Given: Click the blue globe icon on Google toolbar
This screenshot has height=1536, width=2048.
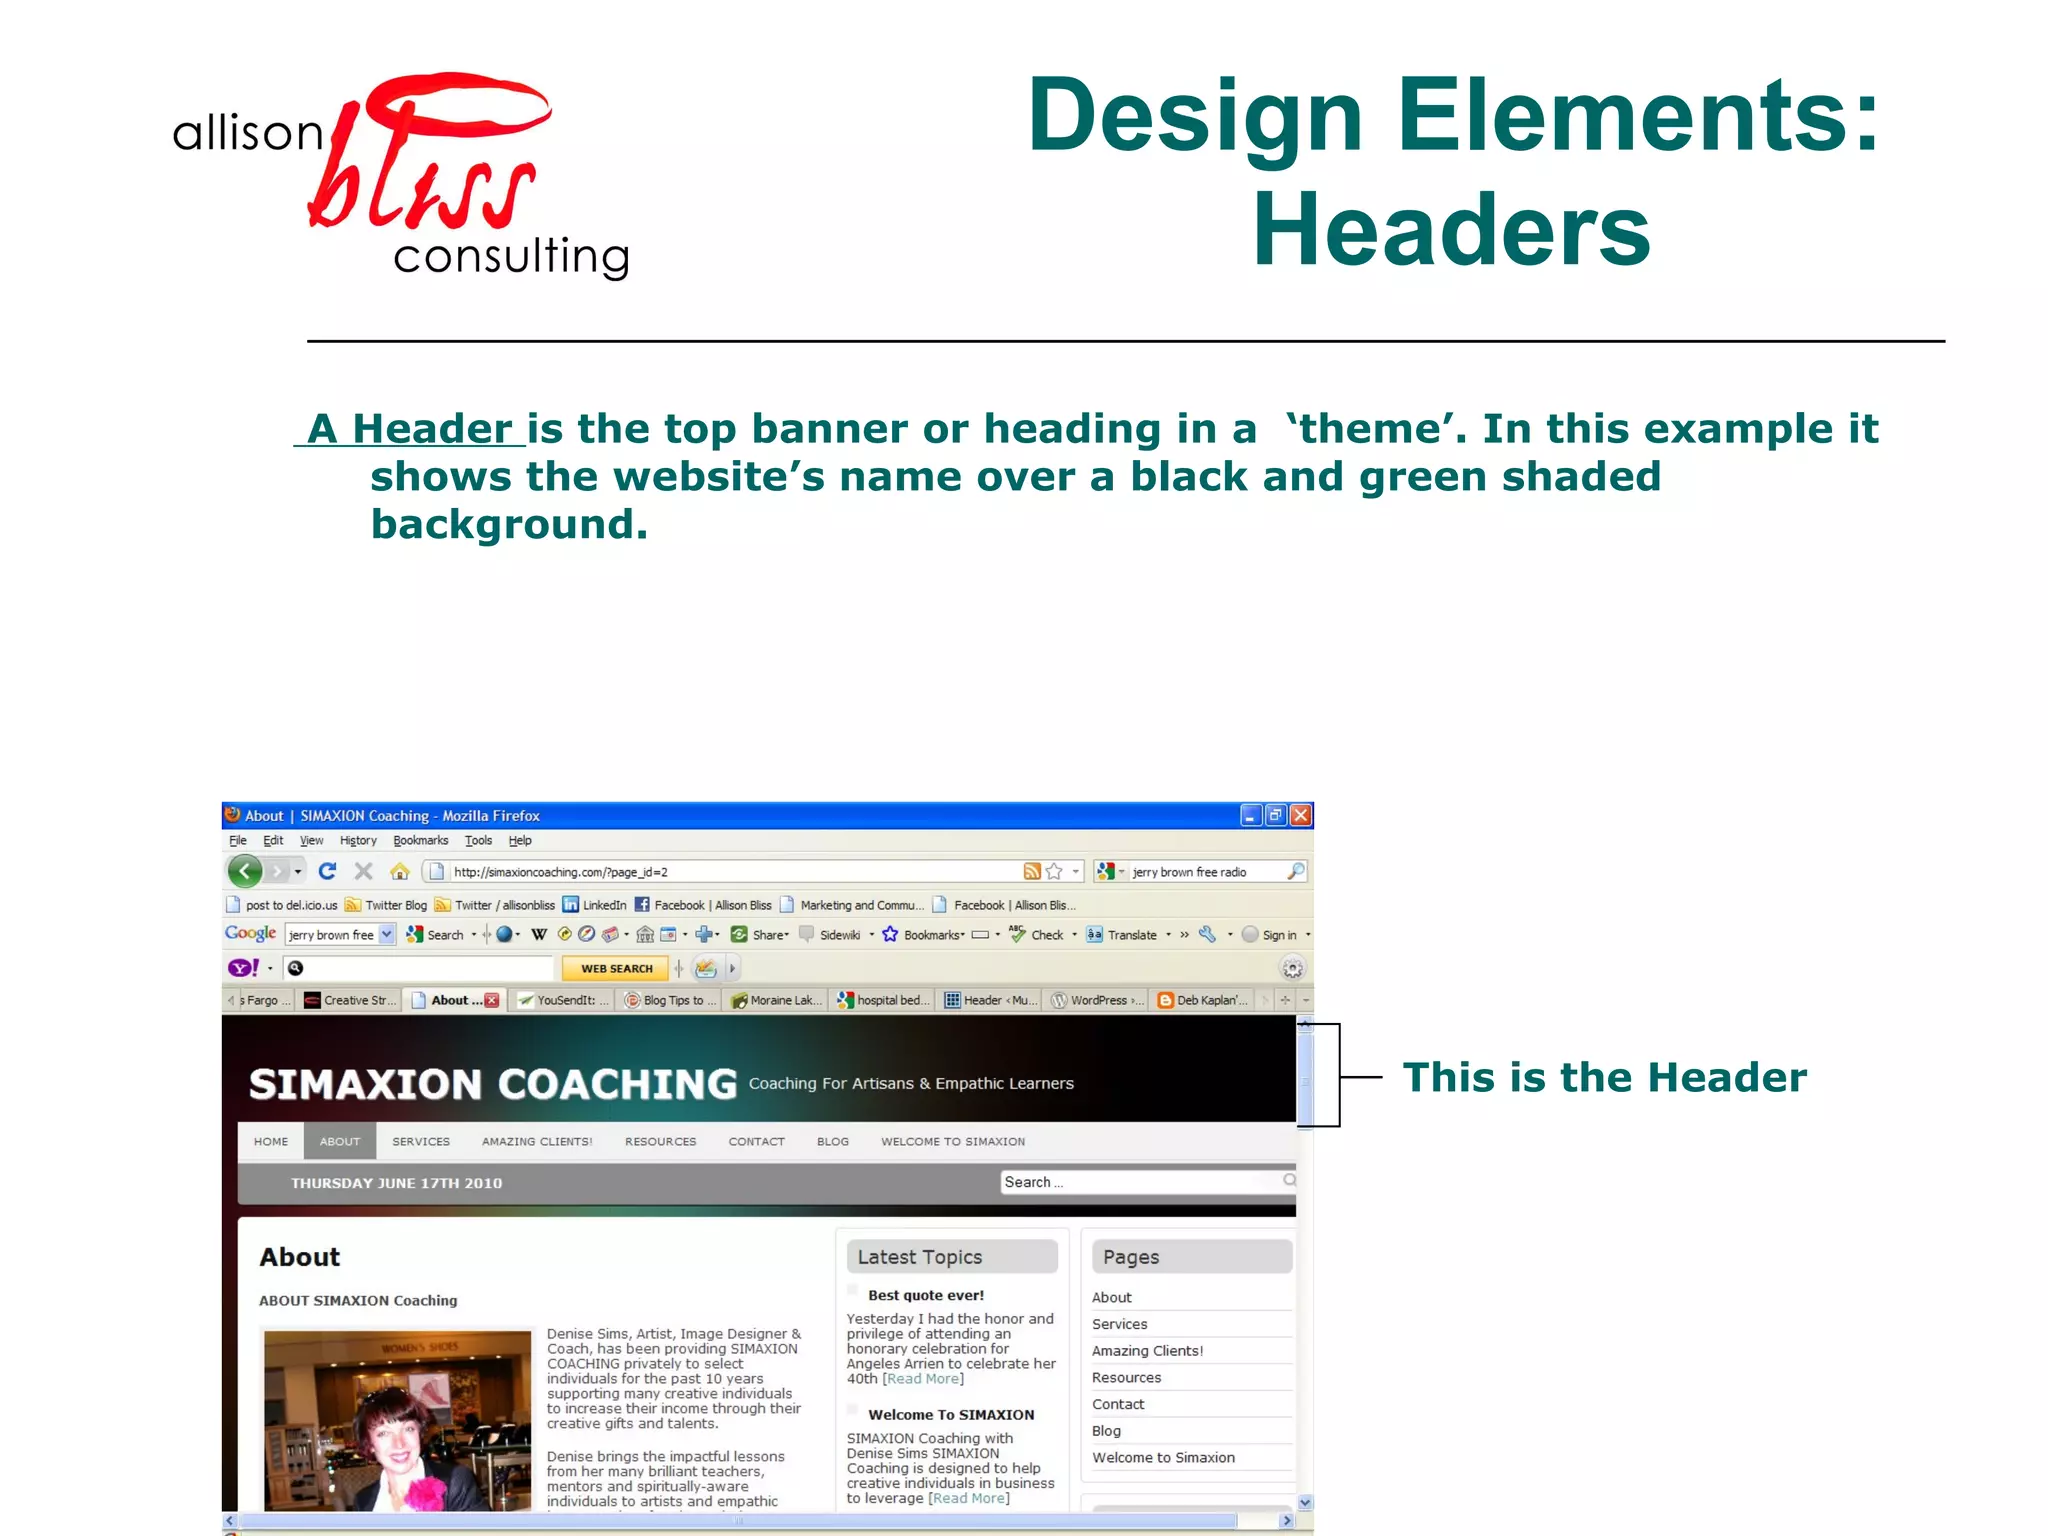Looking at the screenshot, I should 504,934.
